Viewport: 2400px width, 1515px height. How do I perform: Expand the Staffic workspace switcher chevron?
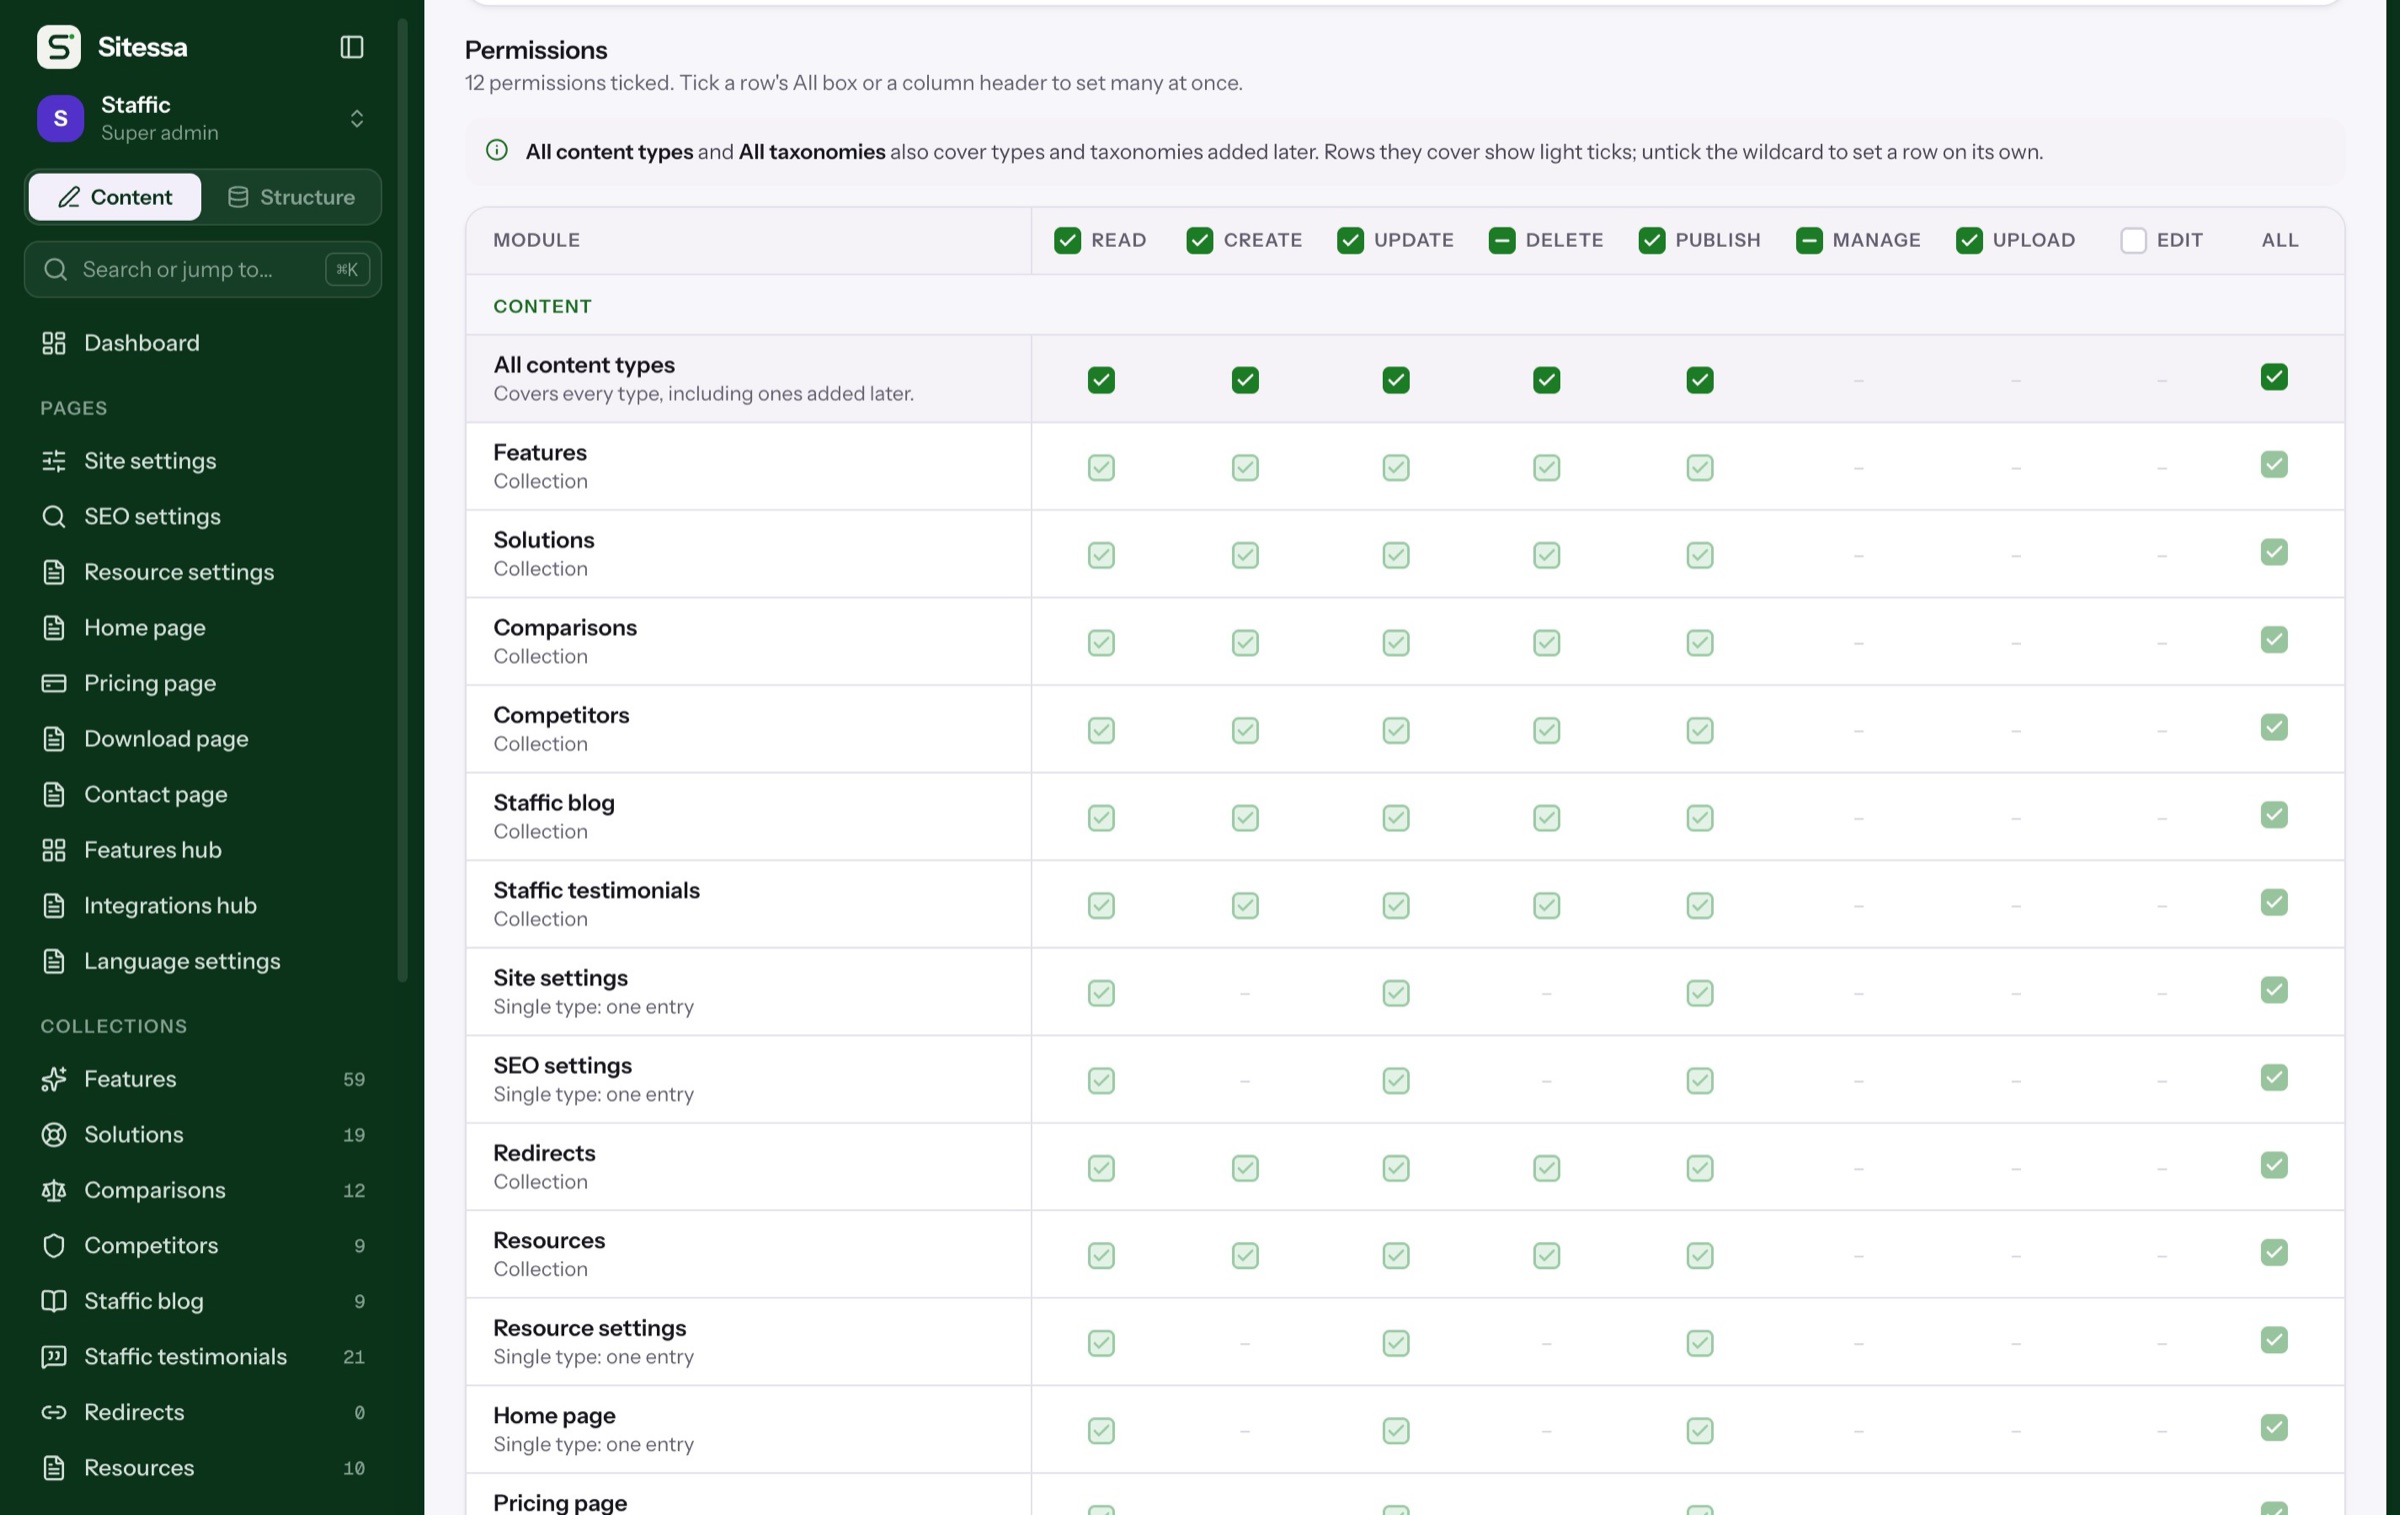357,119
